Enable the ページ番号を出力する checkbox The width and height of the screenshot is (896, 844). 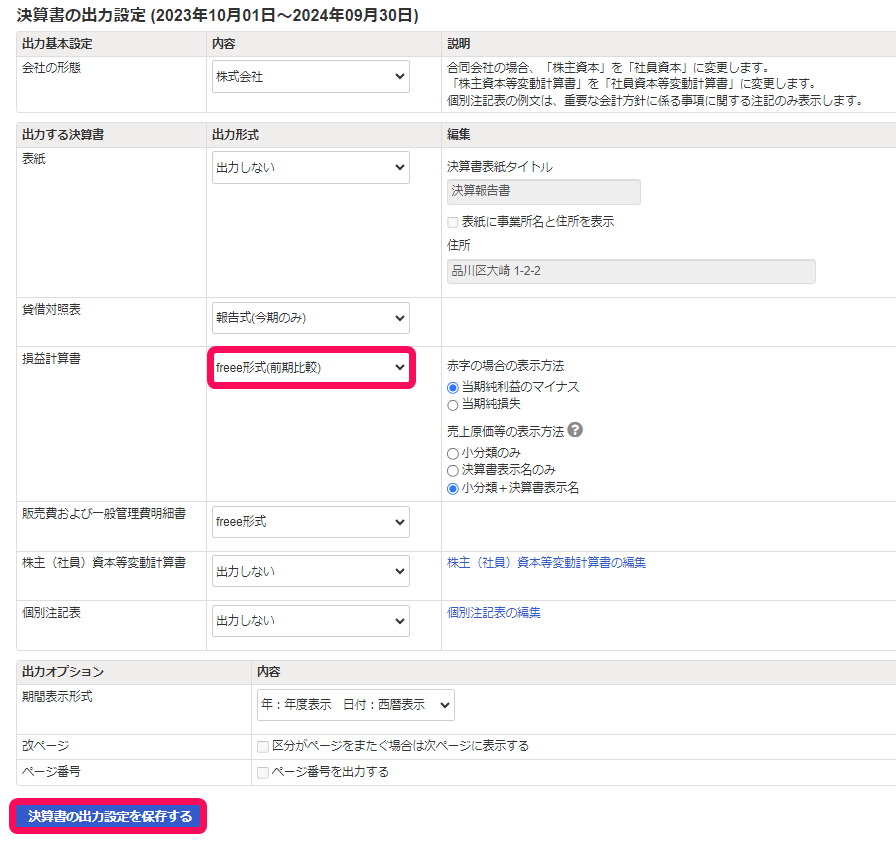click(x=263, y=773)
